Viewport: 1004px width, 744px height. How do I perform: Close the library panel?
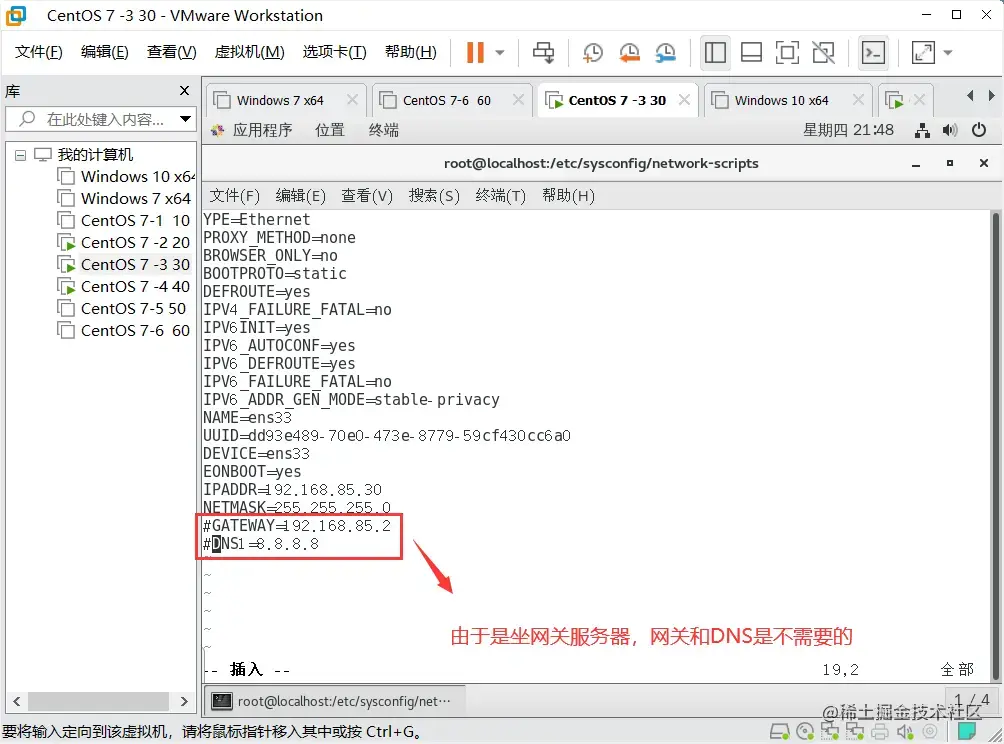pos(184,91)
